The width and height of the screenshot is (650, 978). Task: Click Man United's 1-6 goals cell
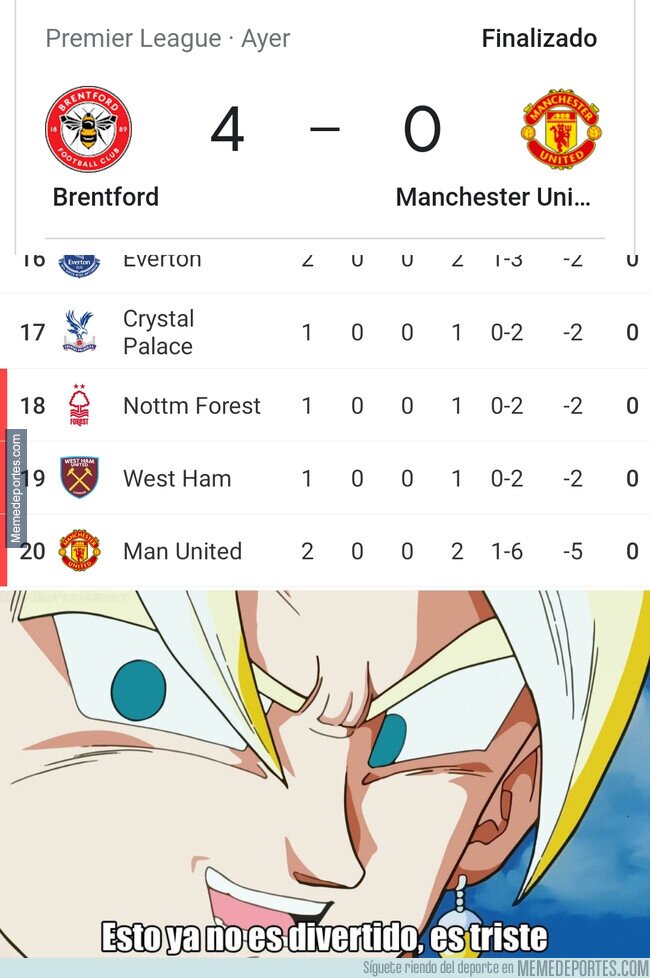coord(507,551)
